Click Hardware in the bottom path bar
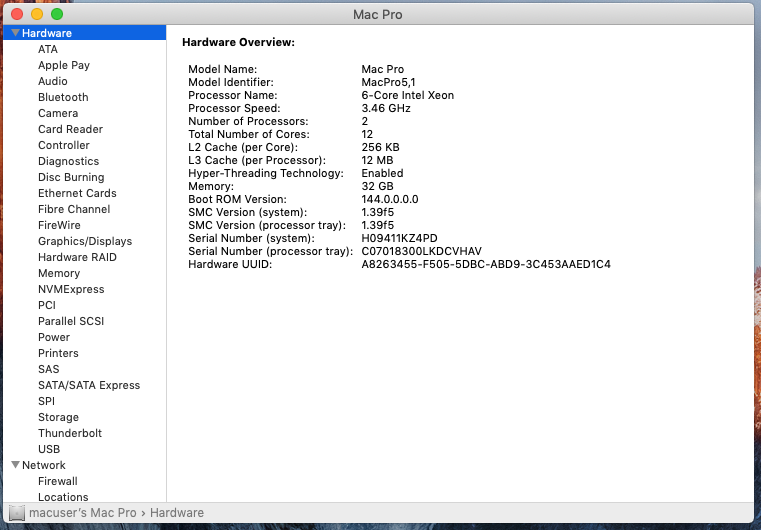Viewport: 761px width, 530px height. [x=177, y=513]
